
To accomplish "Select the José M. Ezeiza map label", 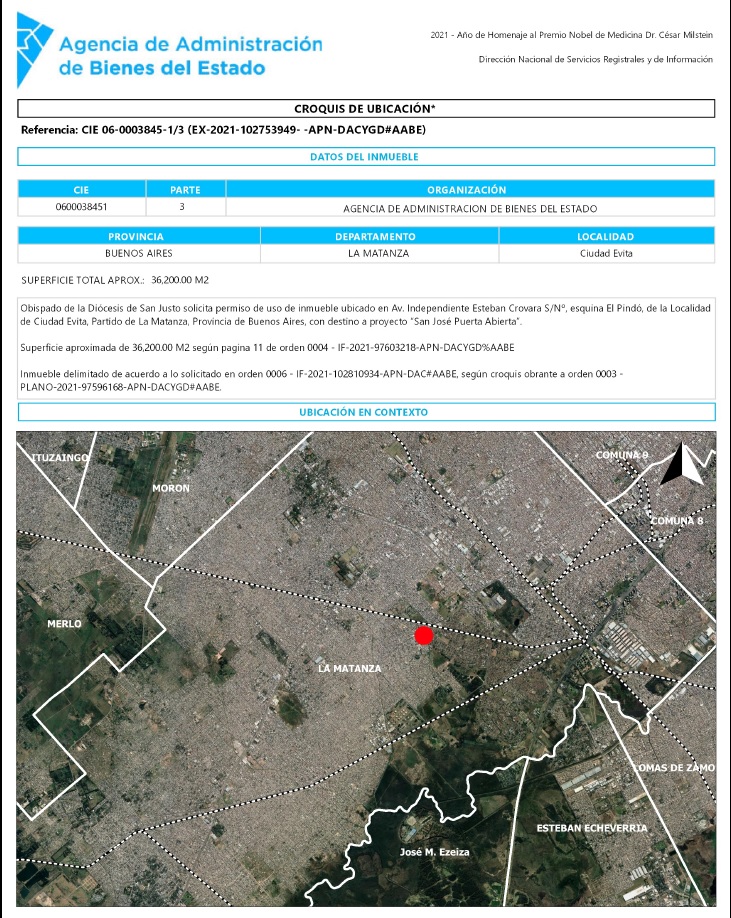I will (433, 852).
